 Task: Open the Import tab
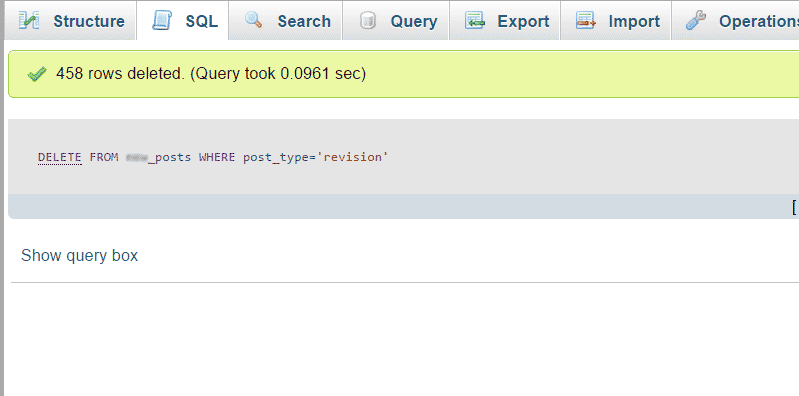(616, 21)
